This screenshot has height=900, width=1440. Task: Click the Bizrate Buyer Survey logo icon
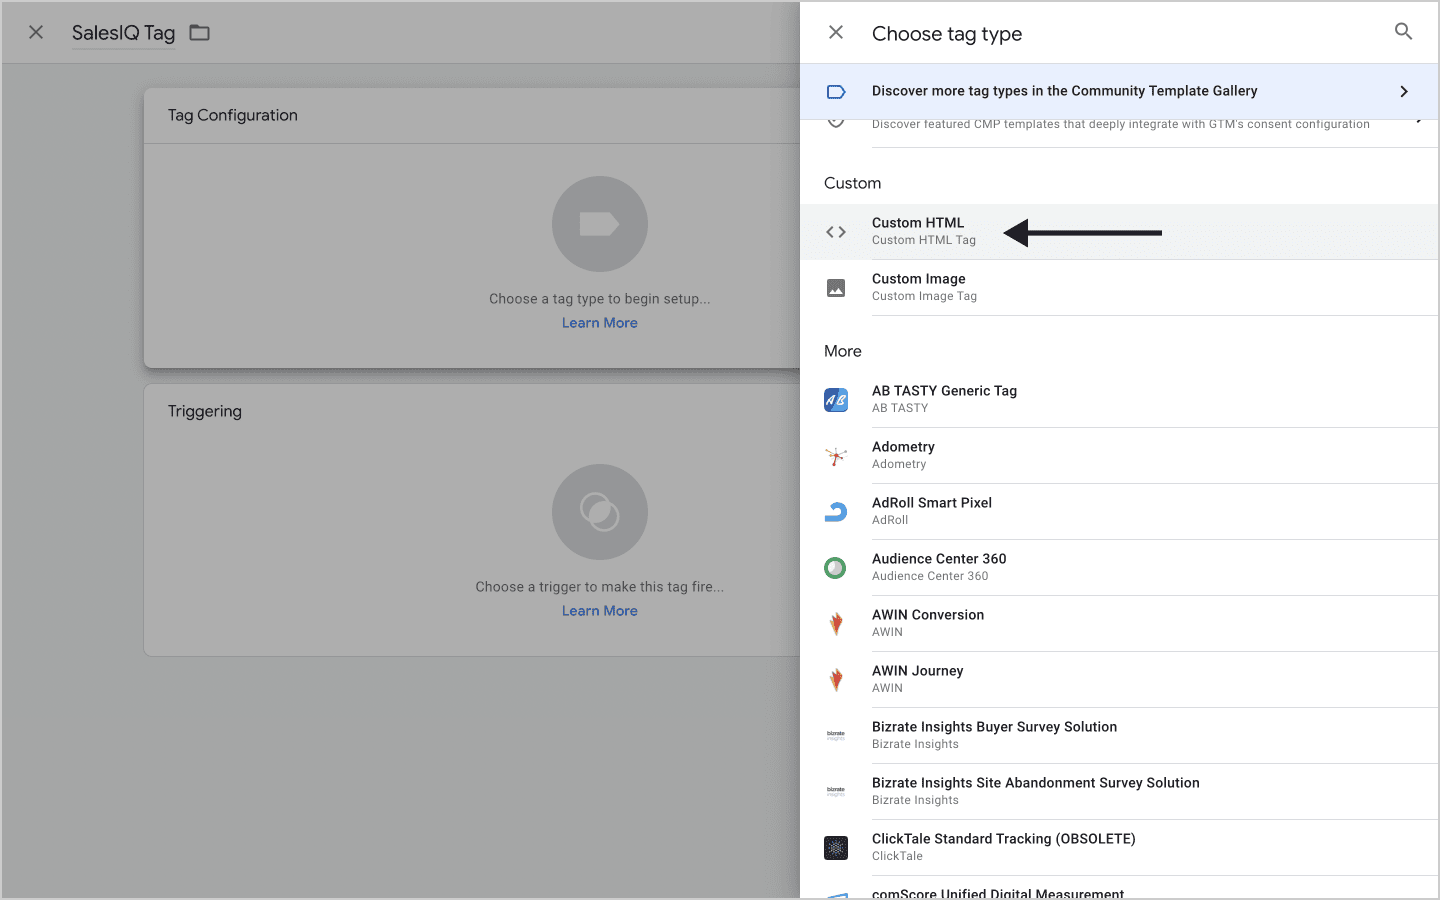pyautogui.click(x=836, y=736)
